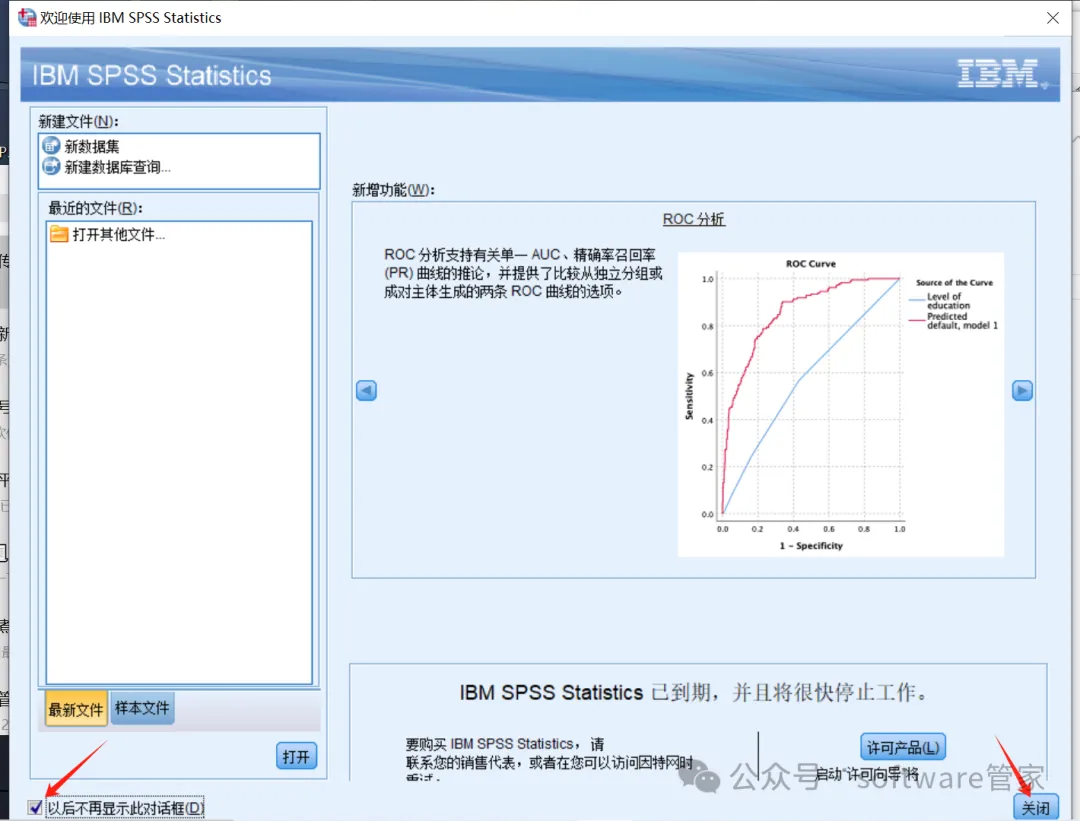The width and height of the screenshot is (1080, 821).
Task: Show next feature with right arrow
Action: click(x=1022, y=391)
